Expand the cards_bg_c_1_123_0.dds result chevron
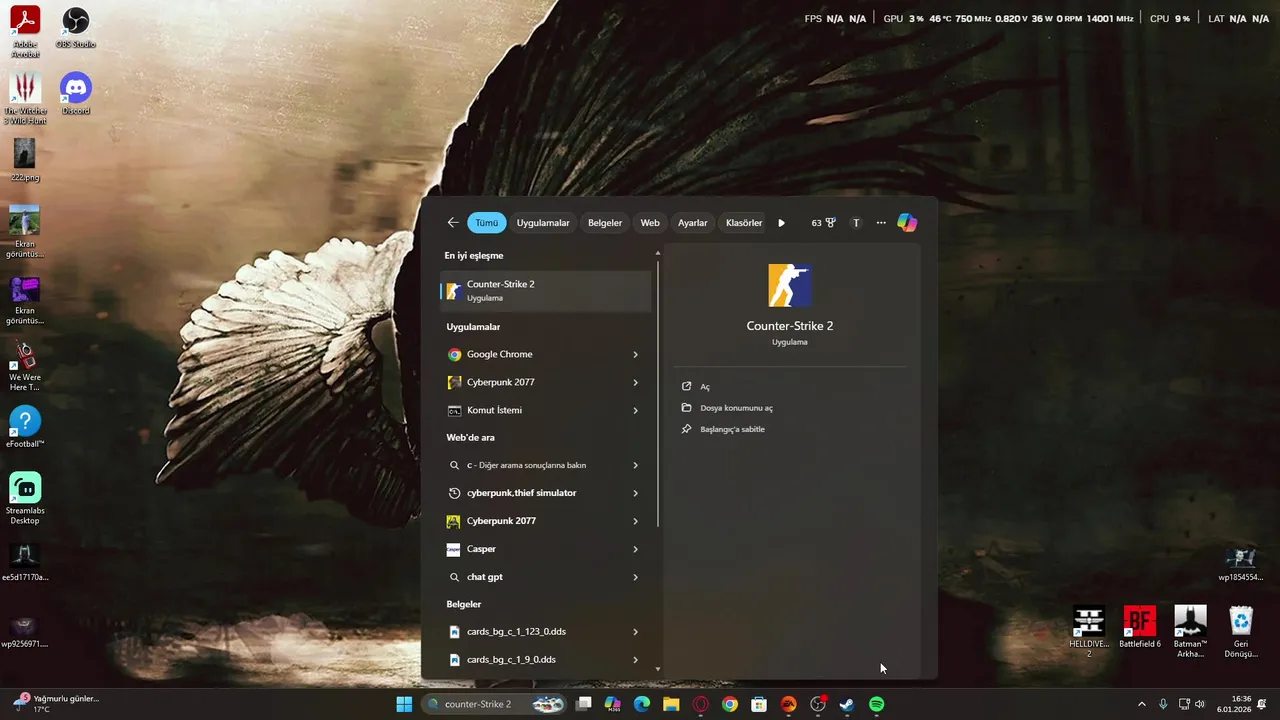Viewport: 1280px width, 720px height. click(x=635, y=632)
